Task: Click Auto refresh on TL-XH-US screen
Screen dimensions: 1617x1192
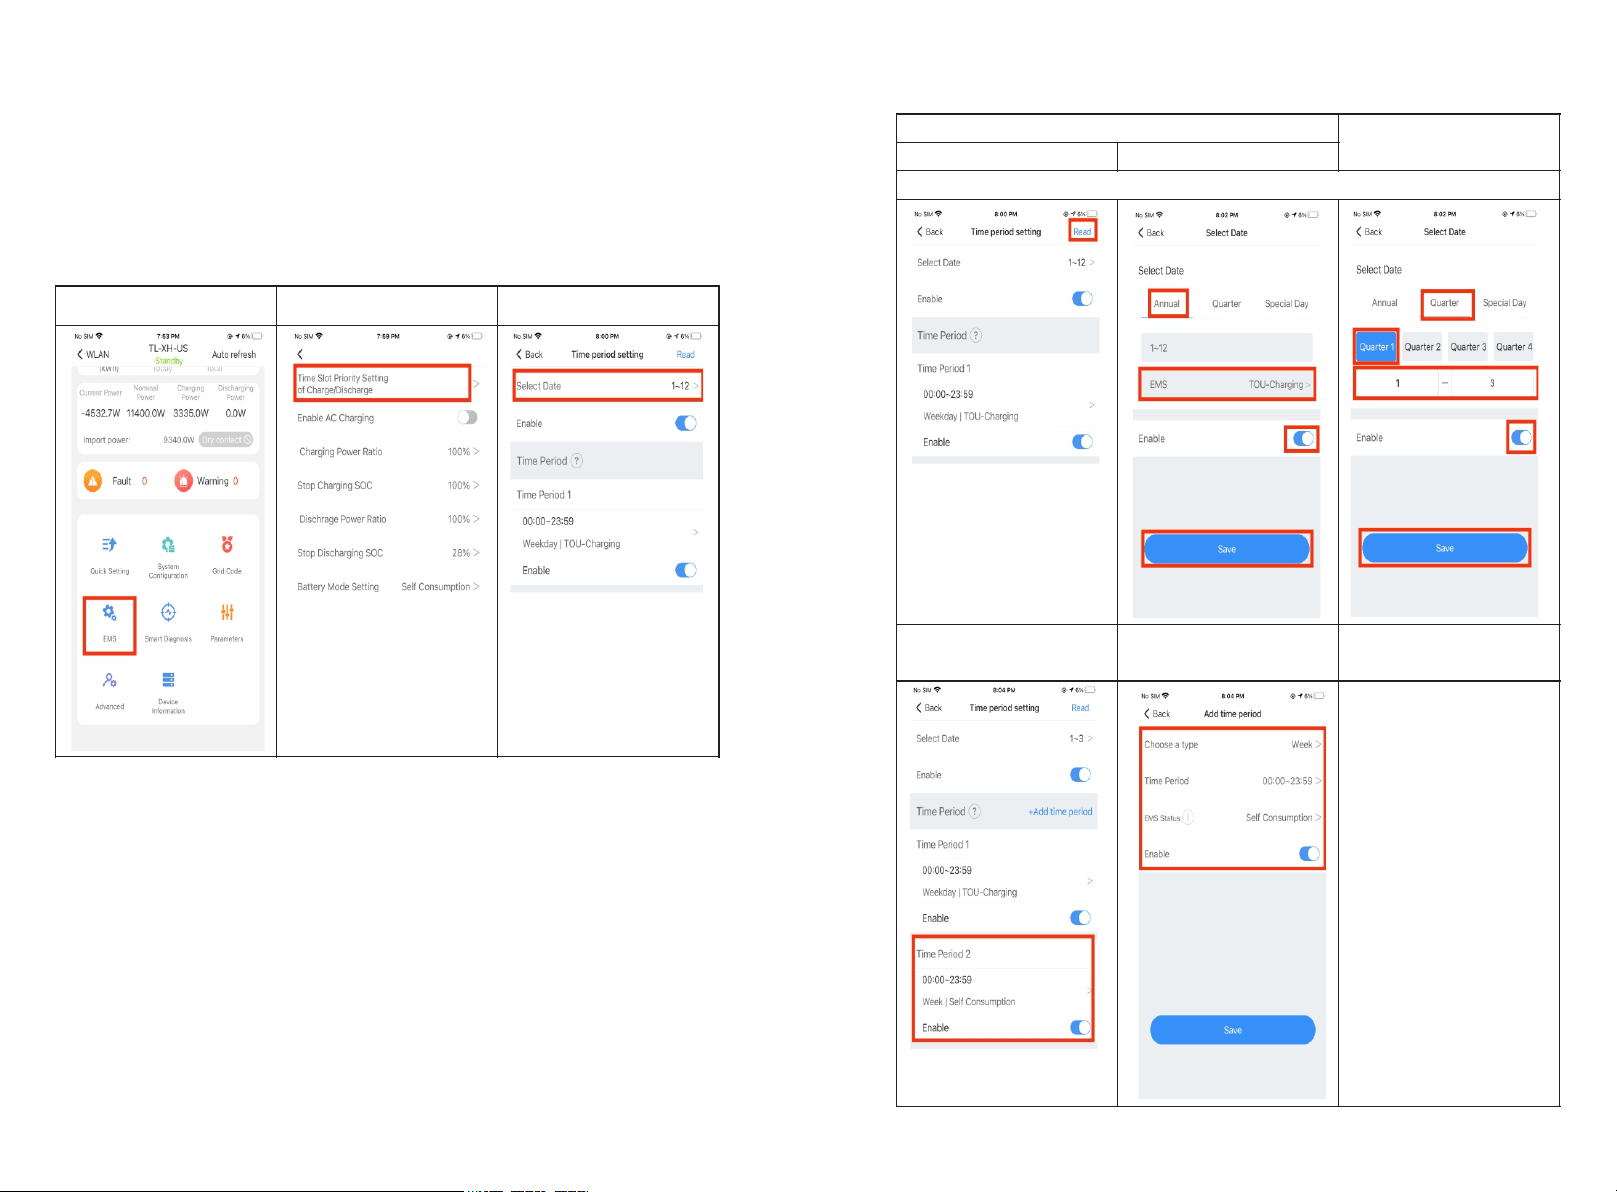Action: (234, 355)
